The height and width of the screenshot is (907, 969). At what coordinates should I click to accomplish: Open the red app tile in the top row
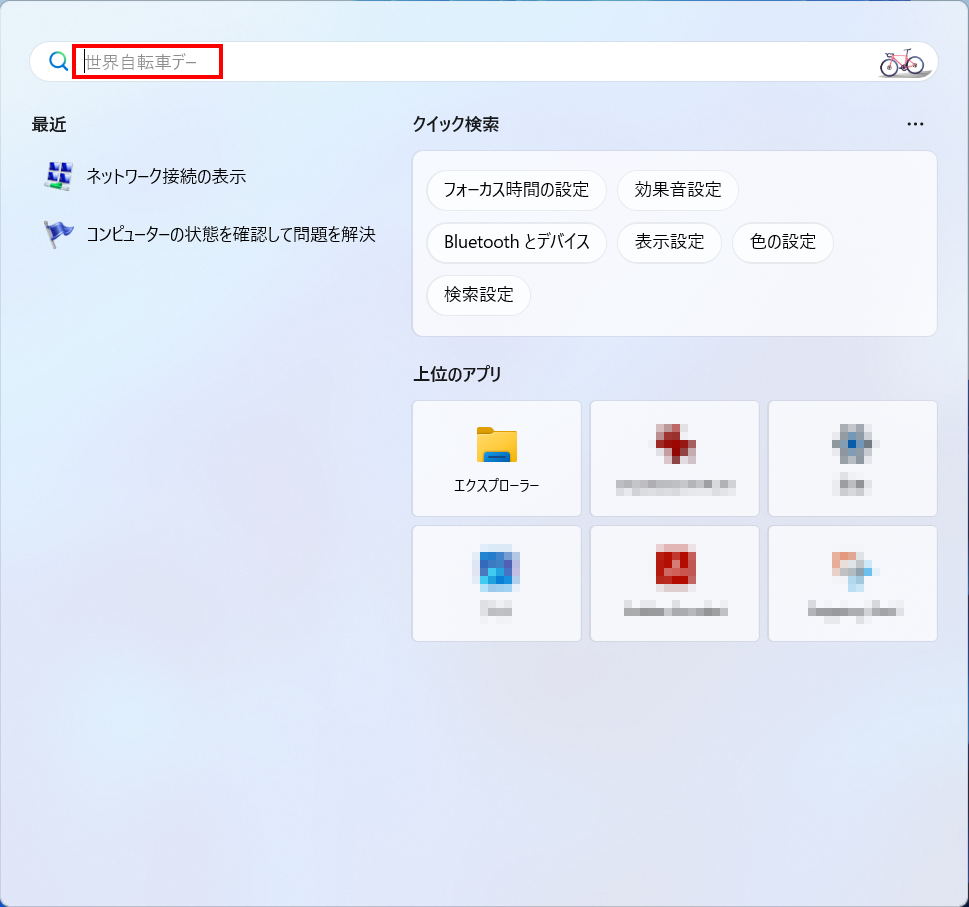pyautogui.click(x=674, y=458)
